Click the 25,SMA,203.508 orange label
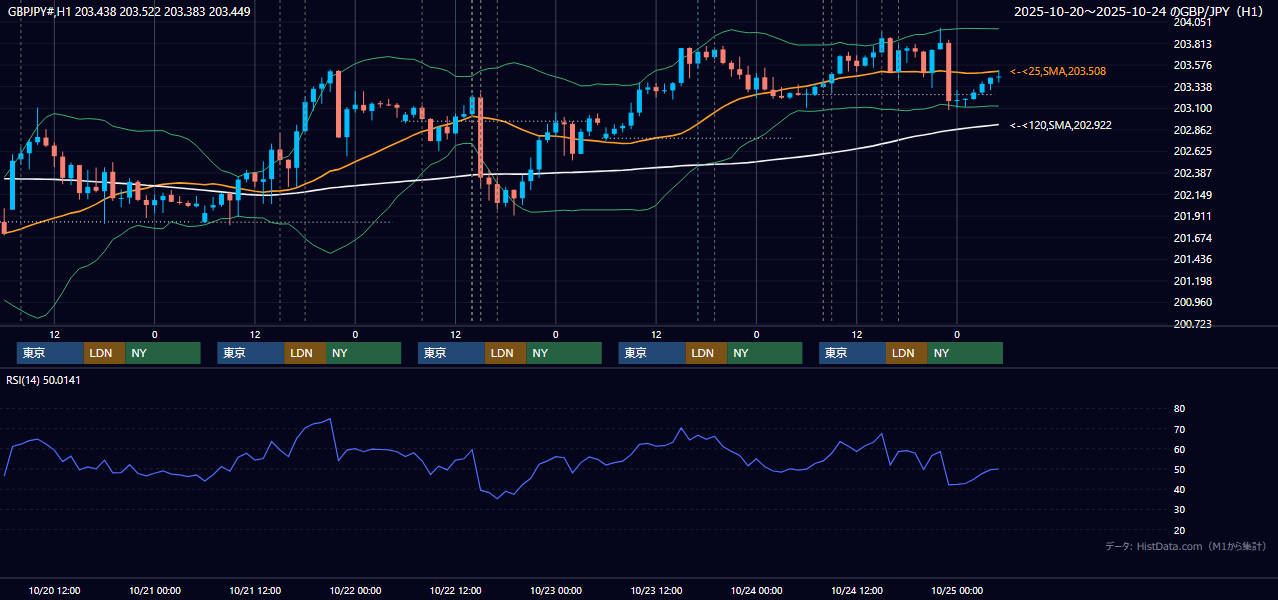 1059,71
